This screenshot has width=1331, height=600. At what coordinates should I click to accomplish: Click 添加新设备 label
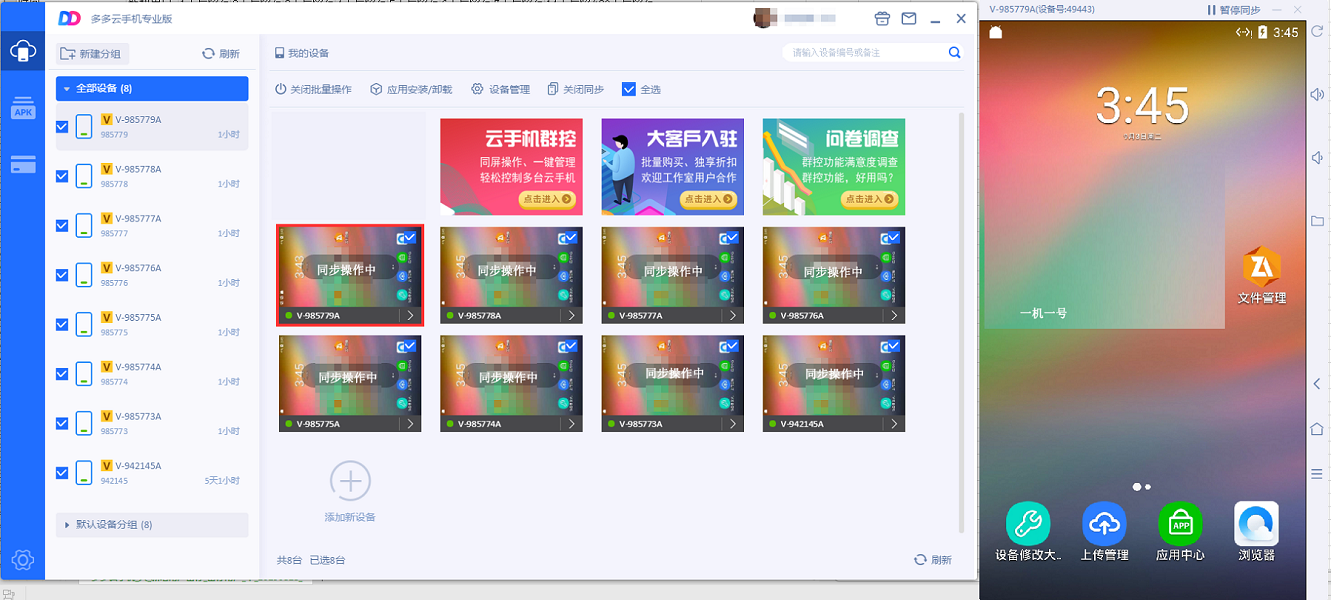pos(350,517)
